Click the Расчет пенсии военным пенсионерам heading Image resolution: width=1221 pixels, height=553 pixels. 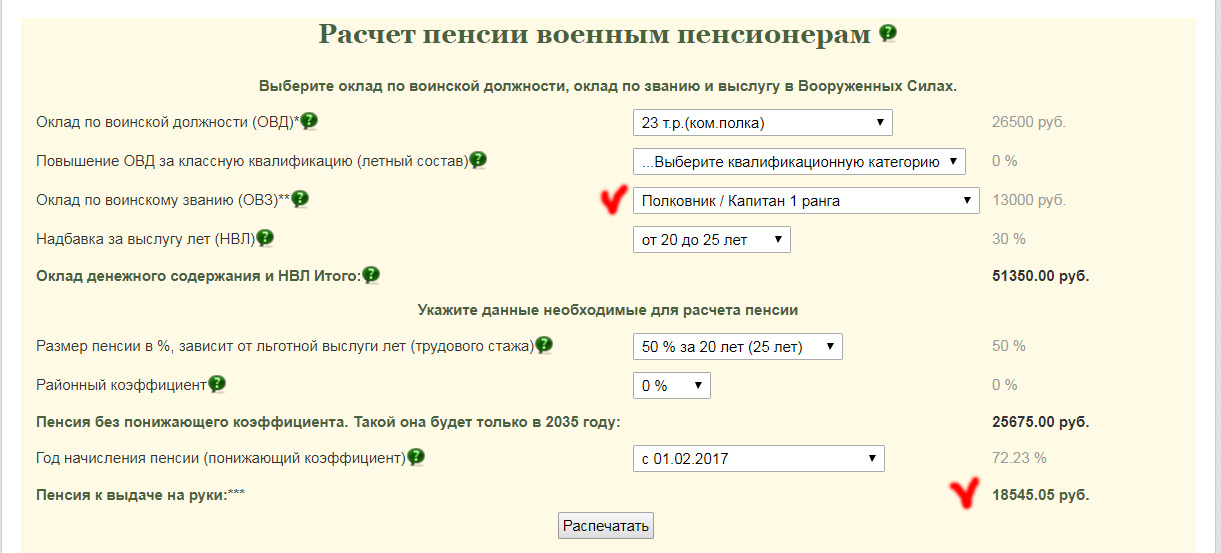(x=595, y=34)
